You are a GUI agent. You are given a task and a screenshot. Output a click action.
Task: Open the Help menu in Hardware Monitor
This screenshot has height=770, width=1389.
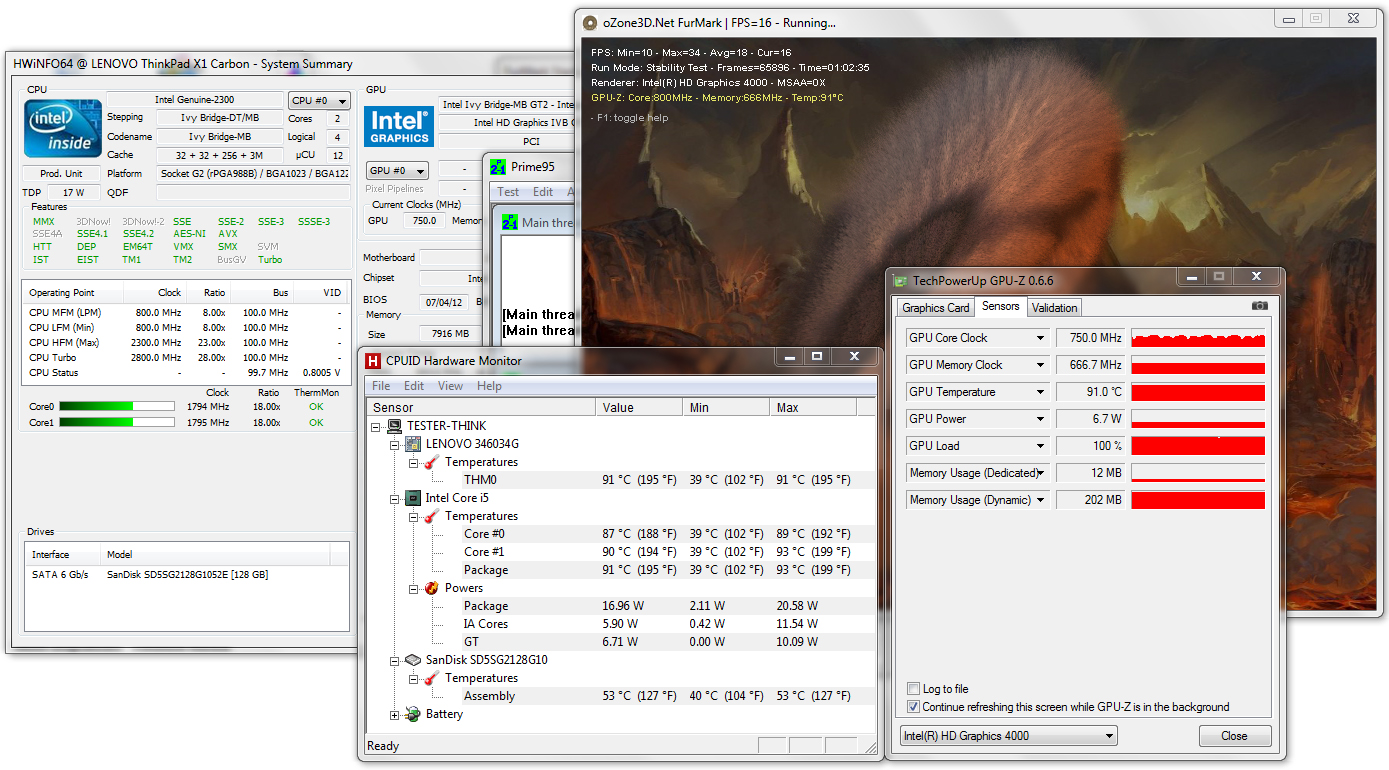(489, 386)
